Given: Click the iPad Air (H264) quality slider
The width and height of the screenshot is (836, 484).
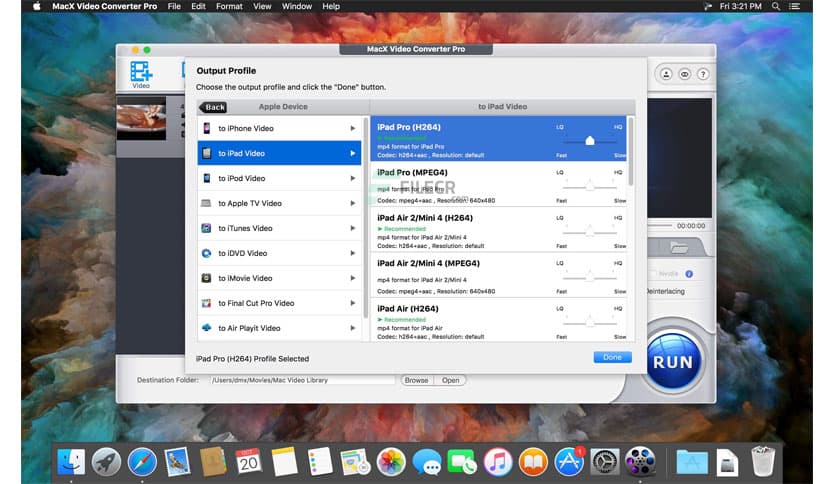Looking at the screenshot, I should coord(590,322).
